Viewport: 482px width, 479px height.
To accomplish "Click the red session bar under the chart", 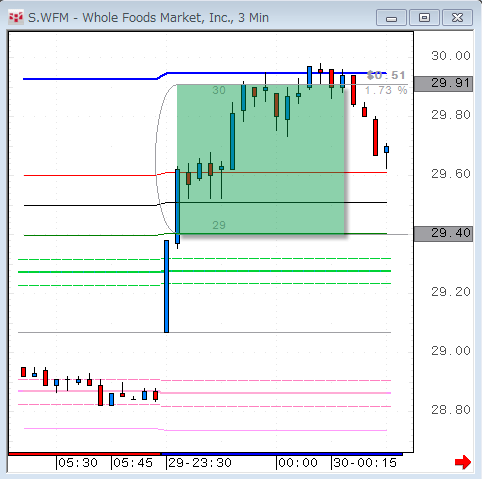I will pyautogui.click(x=84, y=454).
